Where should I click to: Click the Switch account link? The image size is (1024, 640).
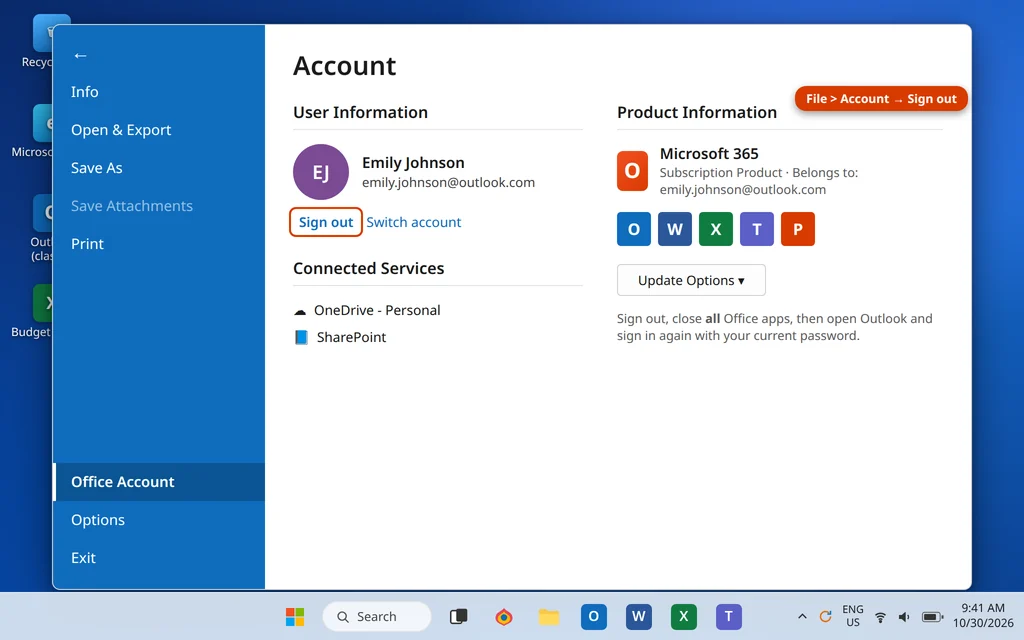(413, 222)
